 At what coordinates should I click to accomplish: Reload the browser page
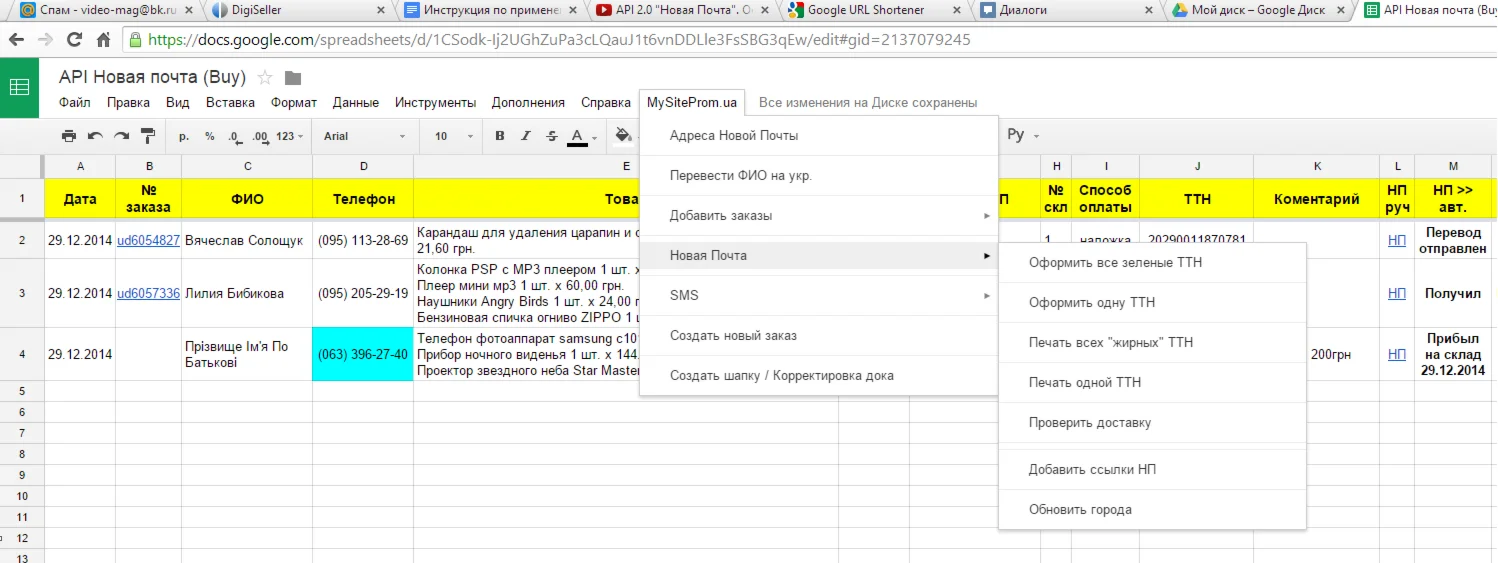coord(74,41)
